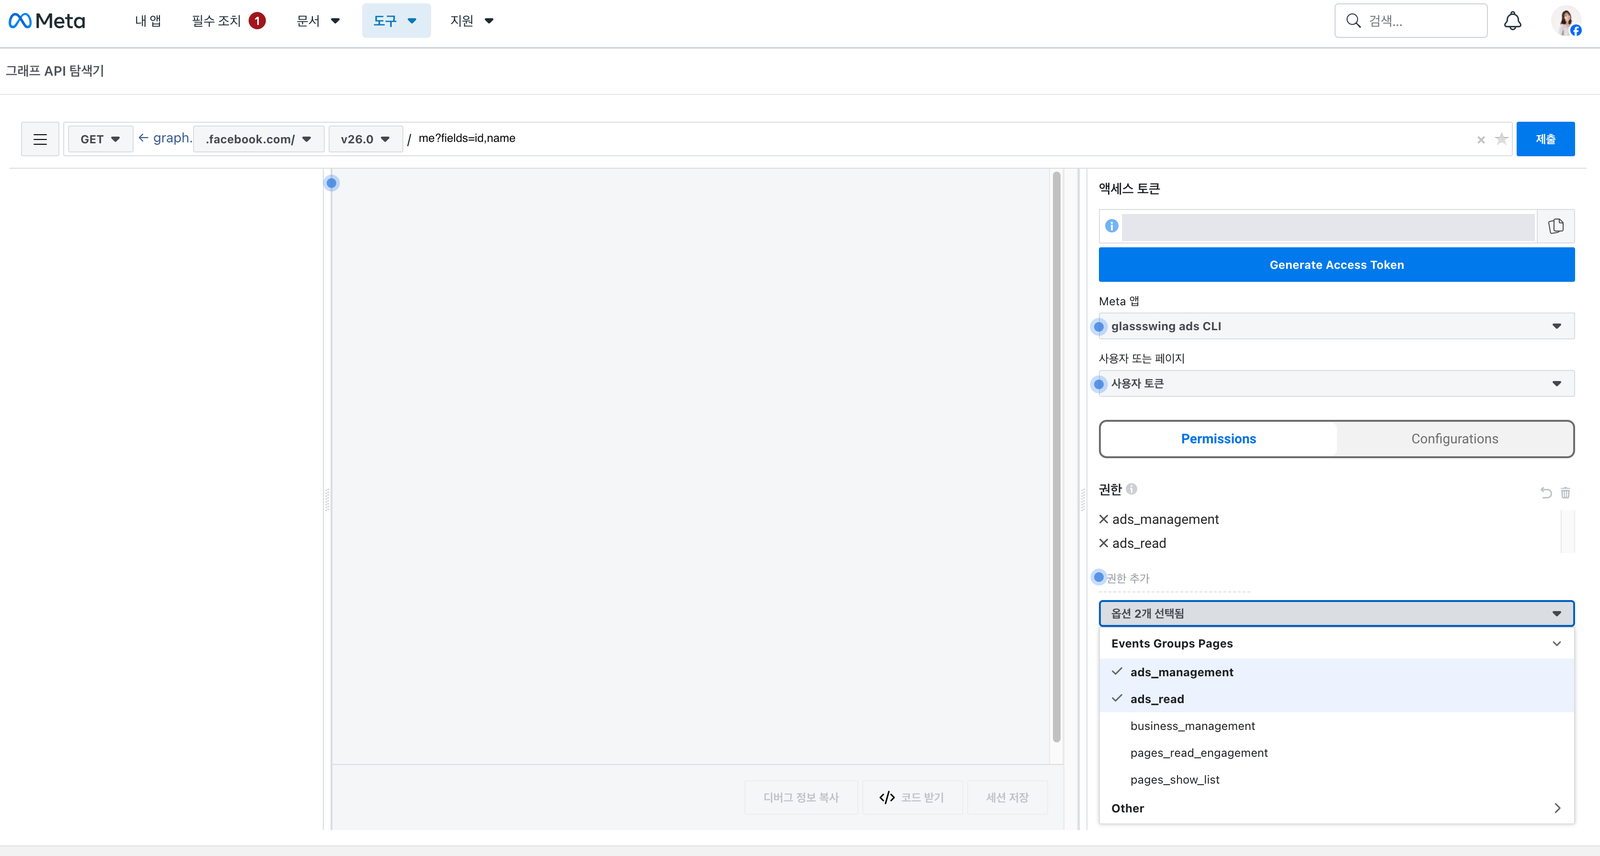Image resolution: width=1600 pixels, height=856 pixels.
Task: Click the response panel vertical scrollbar
Action: coord(1057,457)
